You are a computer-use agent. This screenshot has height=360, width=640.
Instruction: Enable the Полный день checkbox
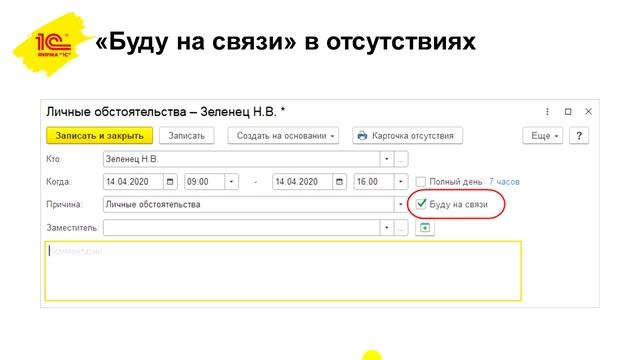[420, 182]
